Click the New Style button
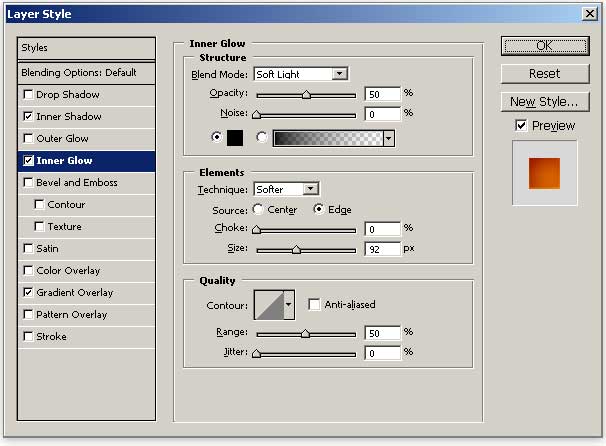606x446 pixels. click(544, 102)
